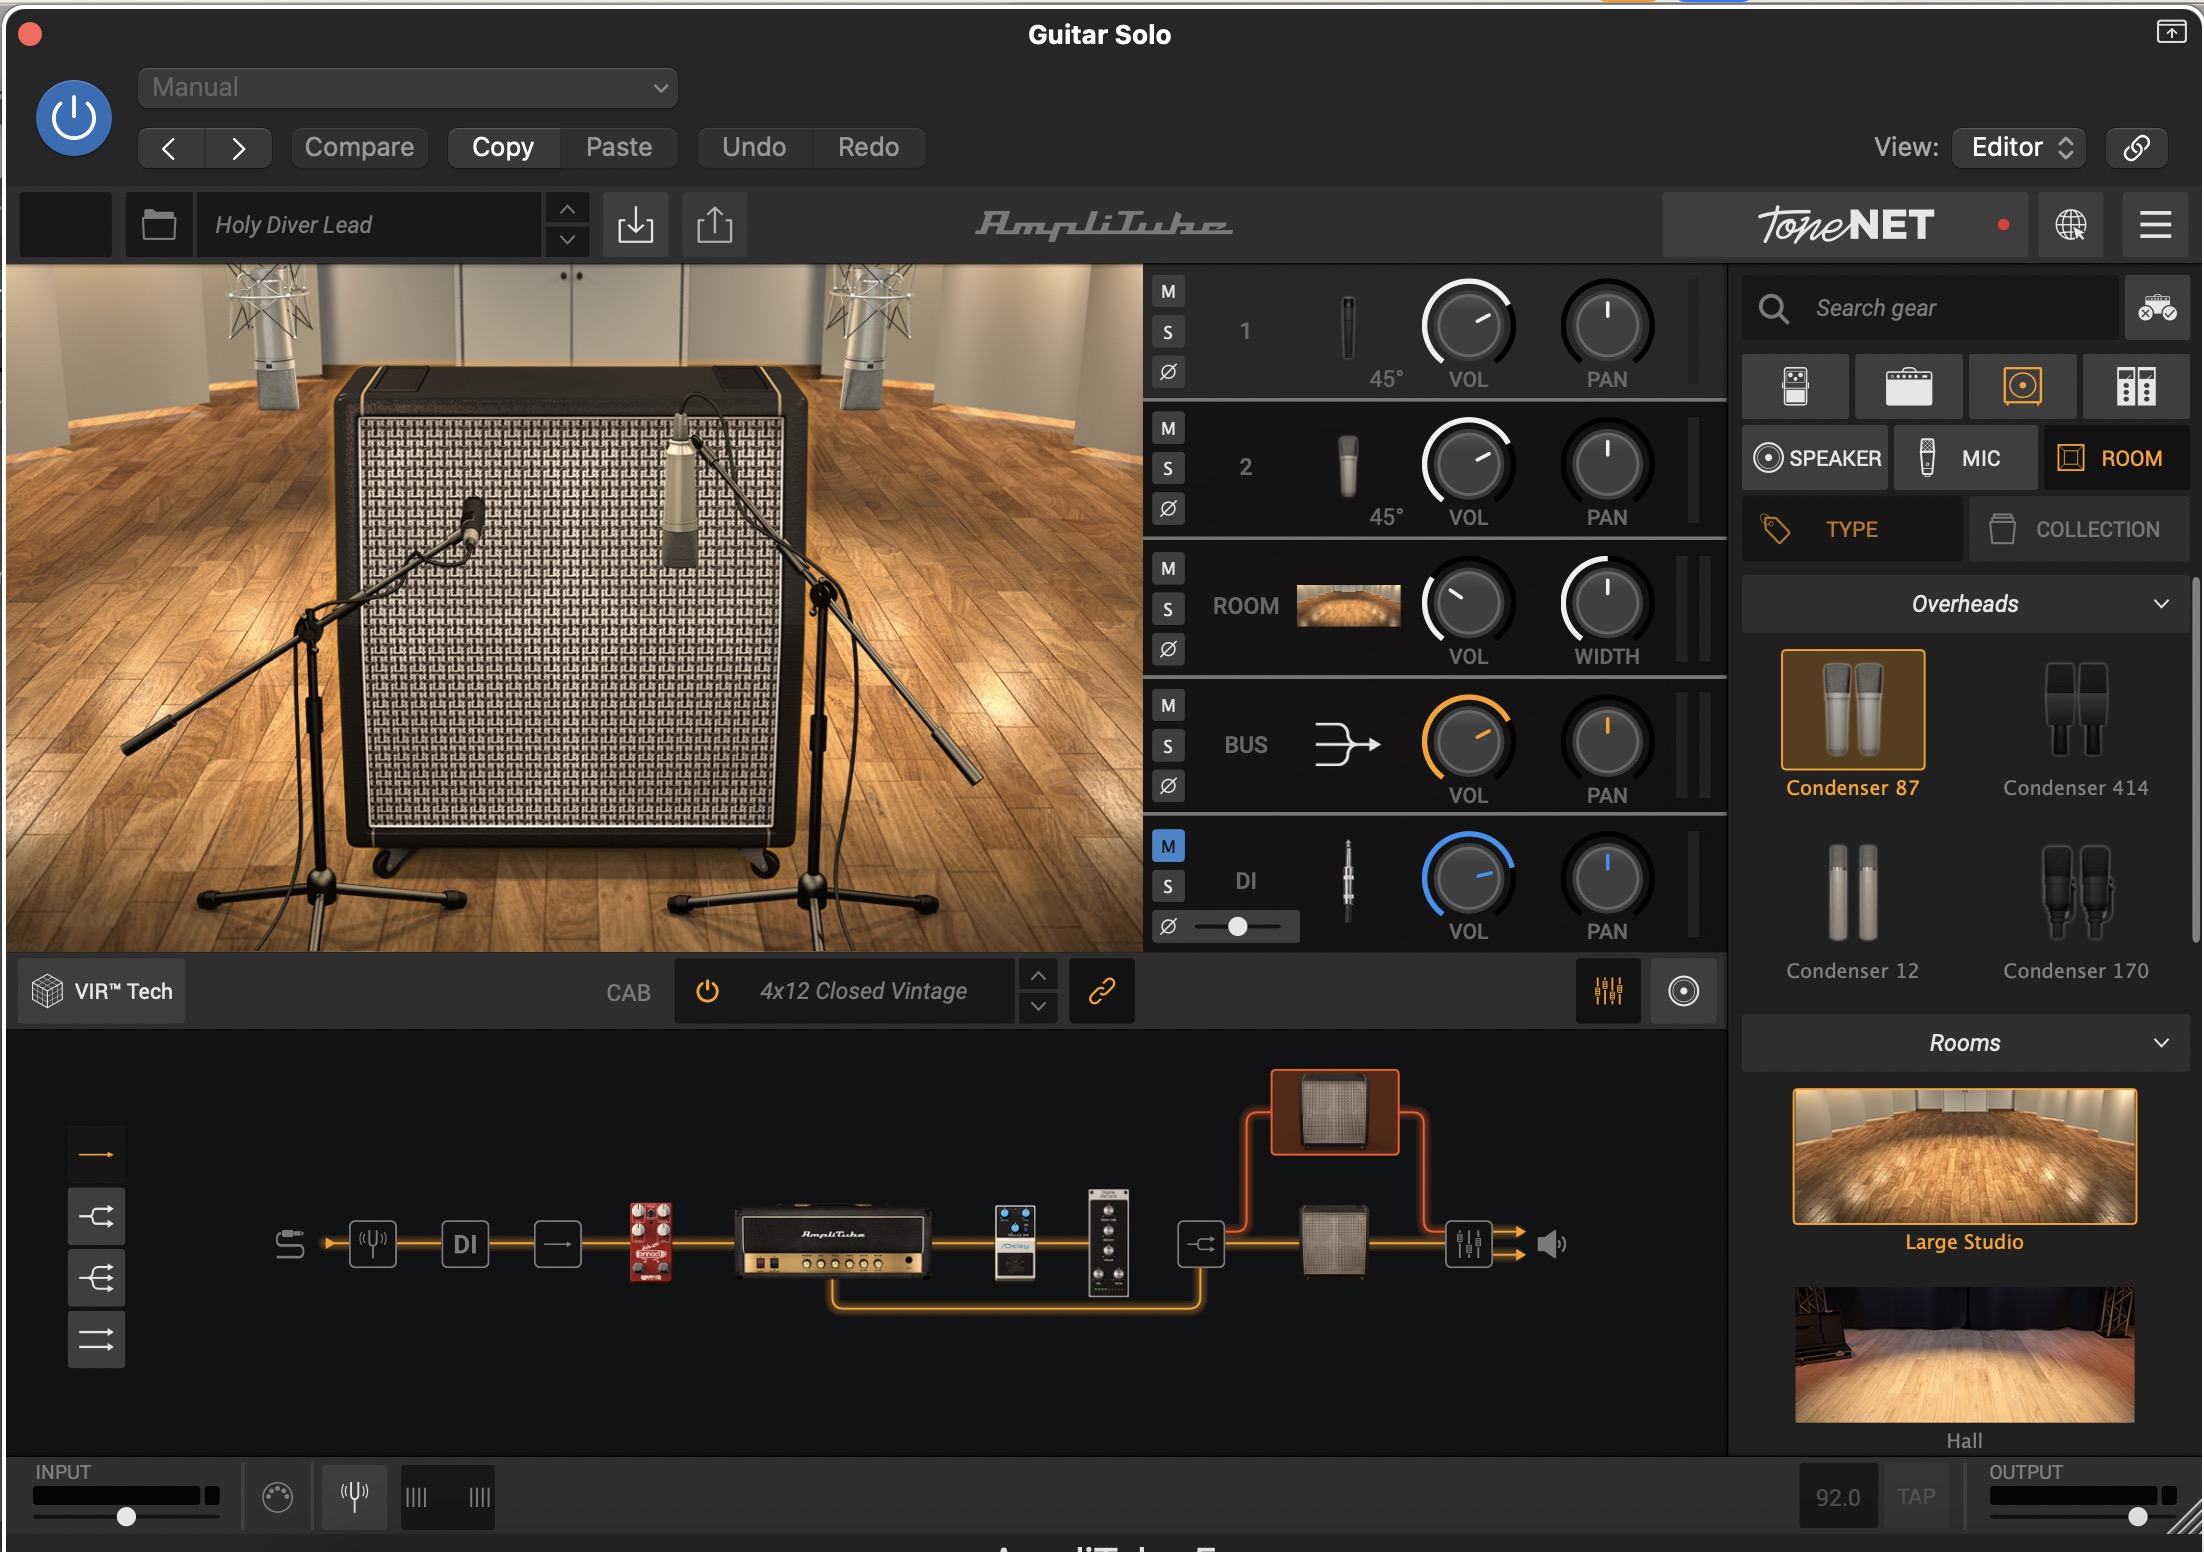Choose the Hall room
Screen dimensions: 2204x1552
tap(1964, 1355)
